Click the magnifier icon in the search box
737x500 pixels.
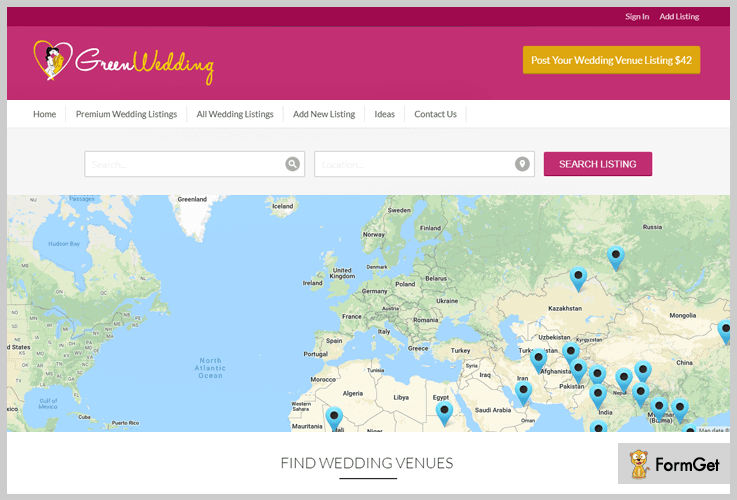tap(292, 164)
